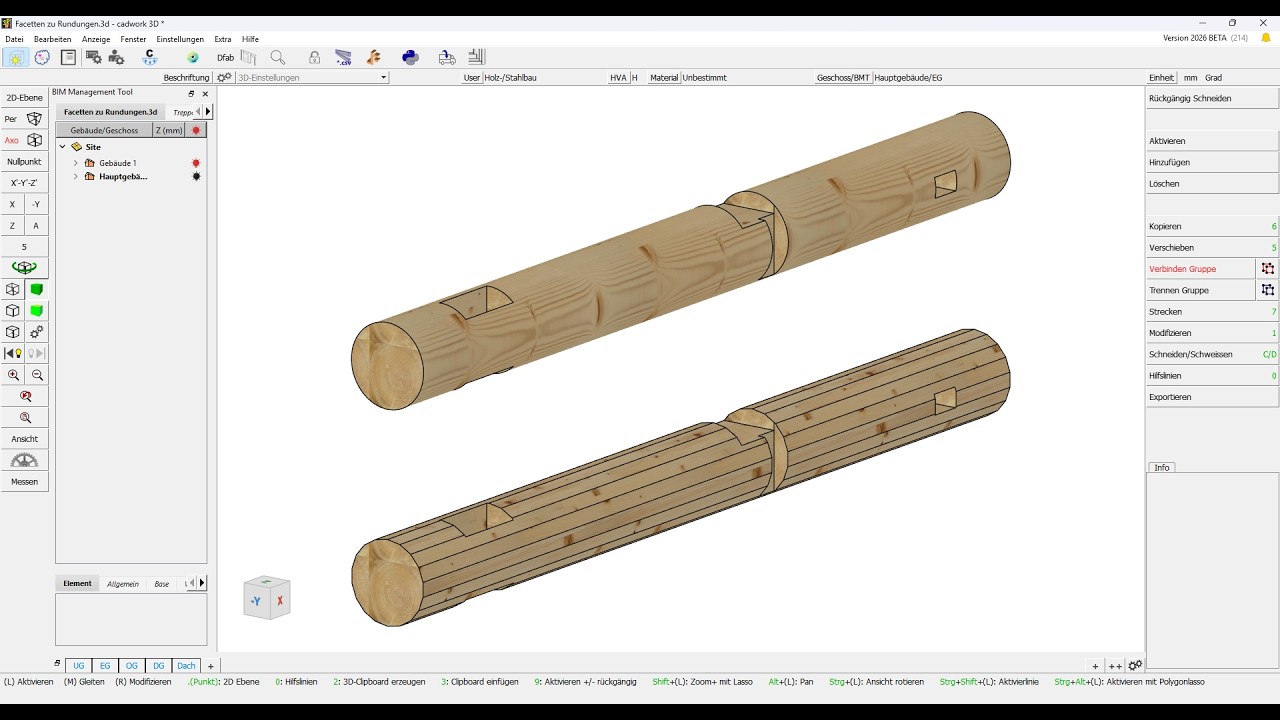Click the Dfab toolbar icon
Image resolution: width=1280 pixels, height=720 pixels.
pos(225,57)
